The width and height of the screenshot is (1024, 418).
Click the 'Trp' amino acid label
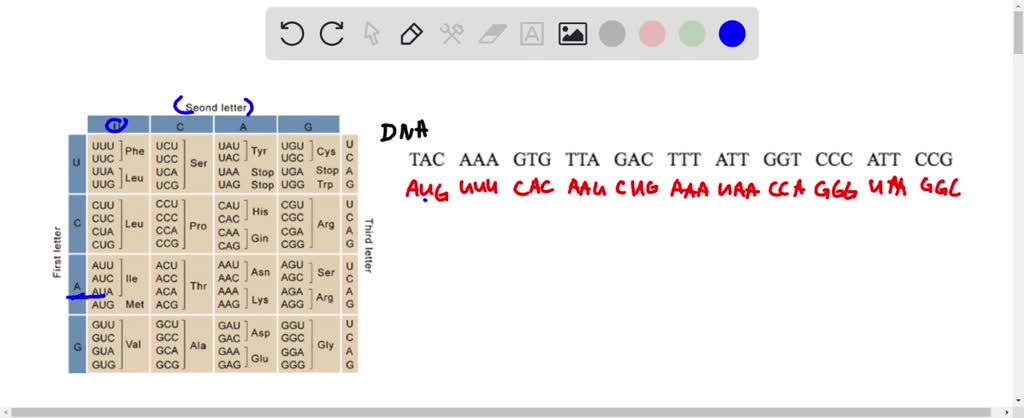point(326,184)
